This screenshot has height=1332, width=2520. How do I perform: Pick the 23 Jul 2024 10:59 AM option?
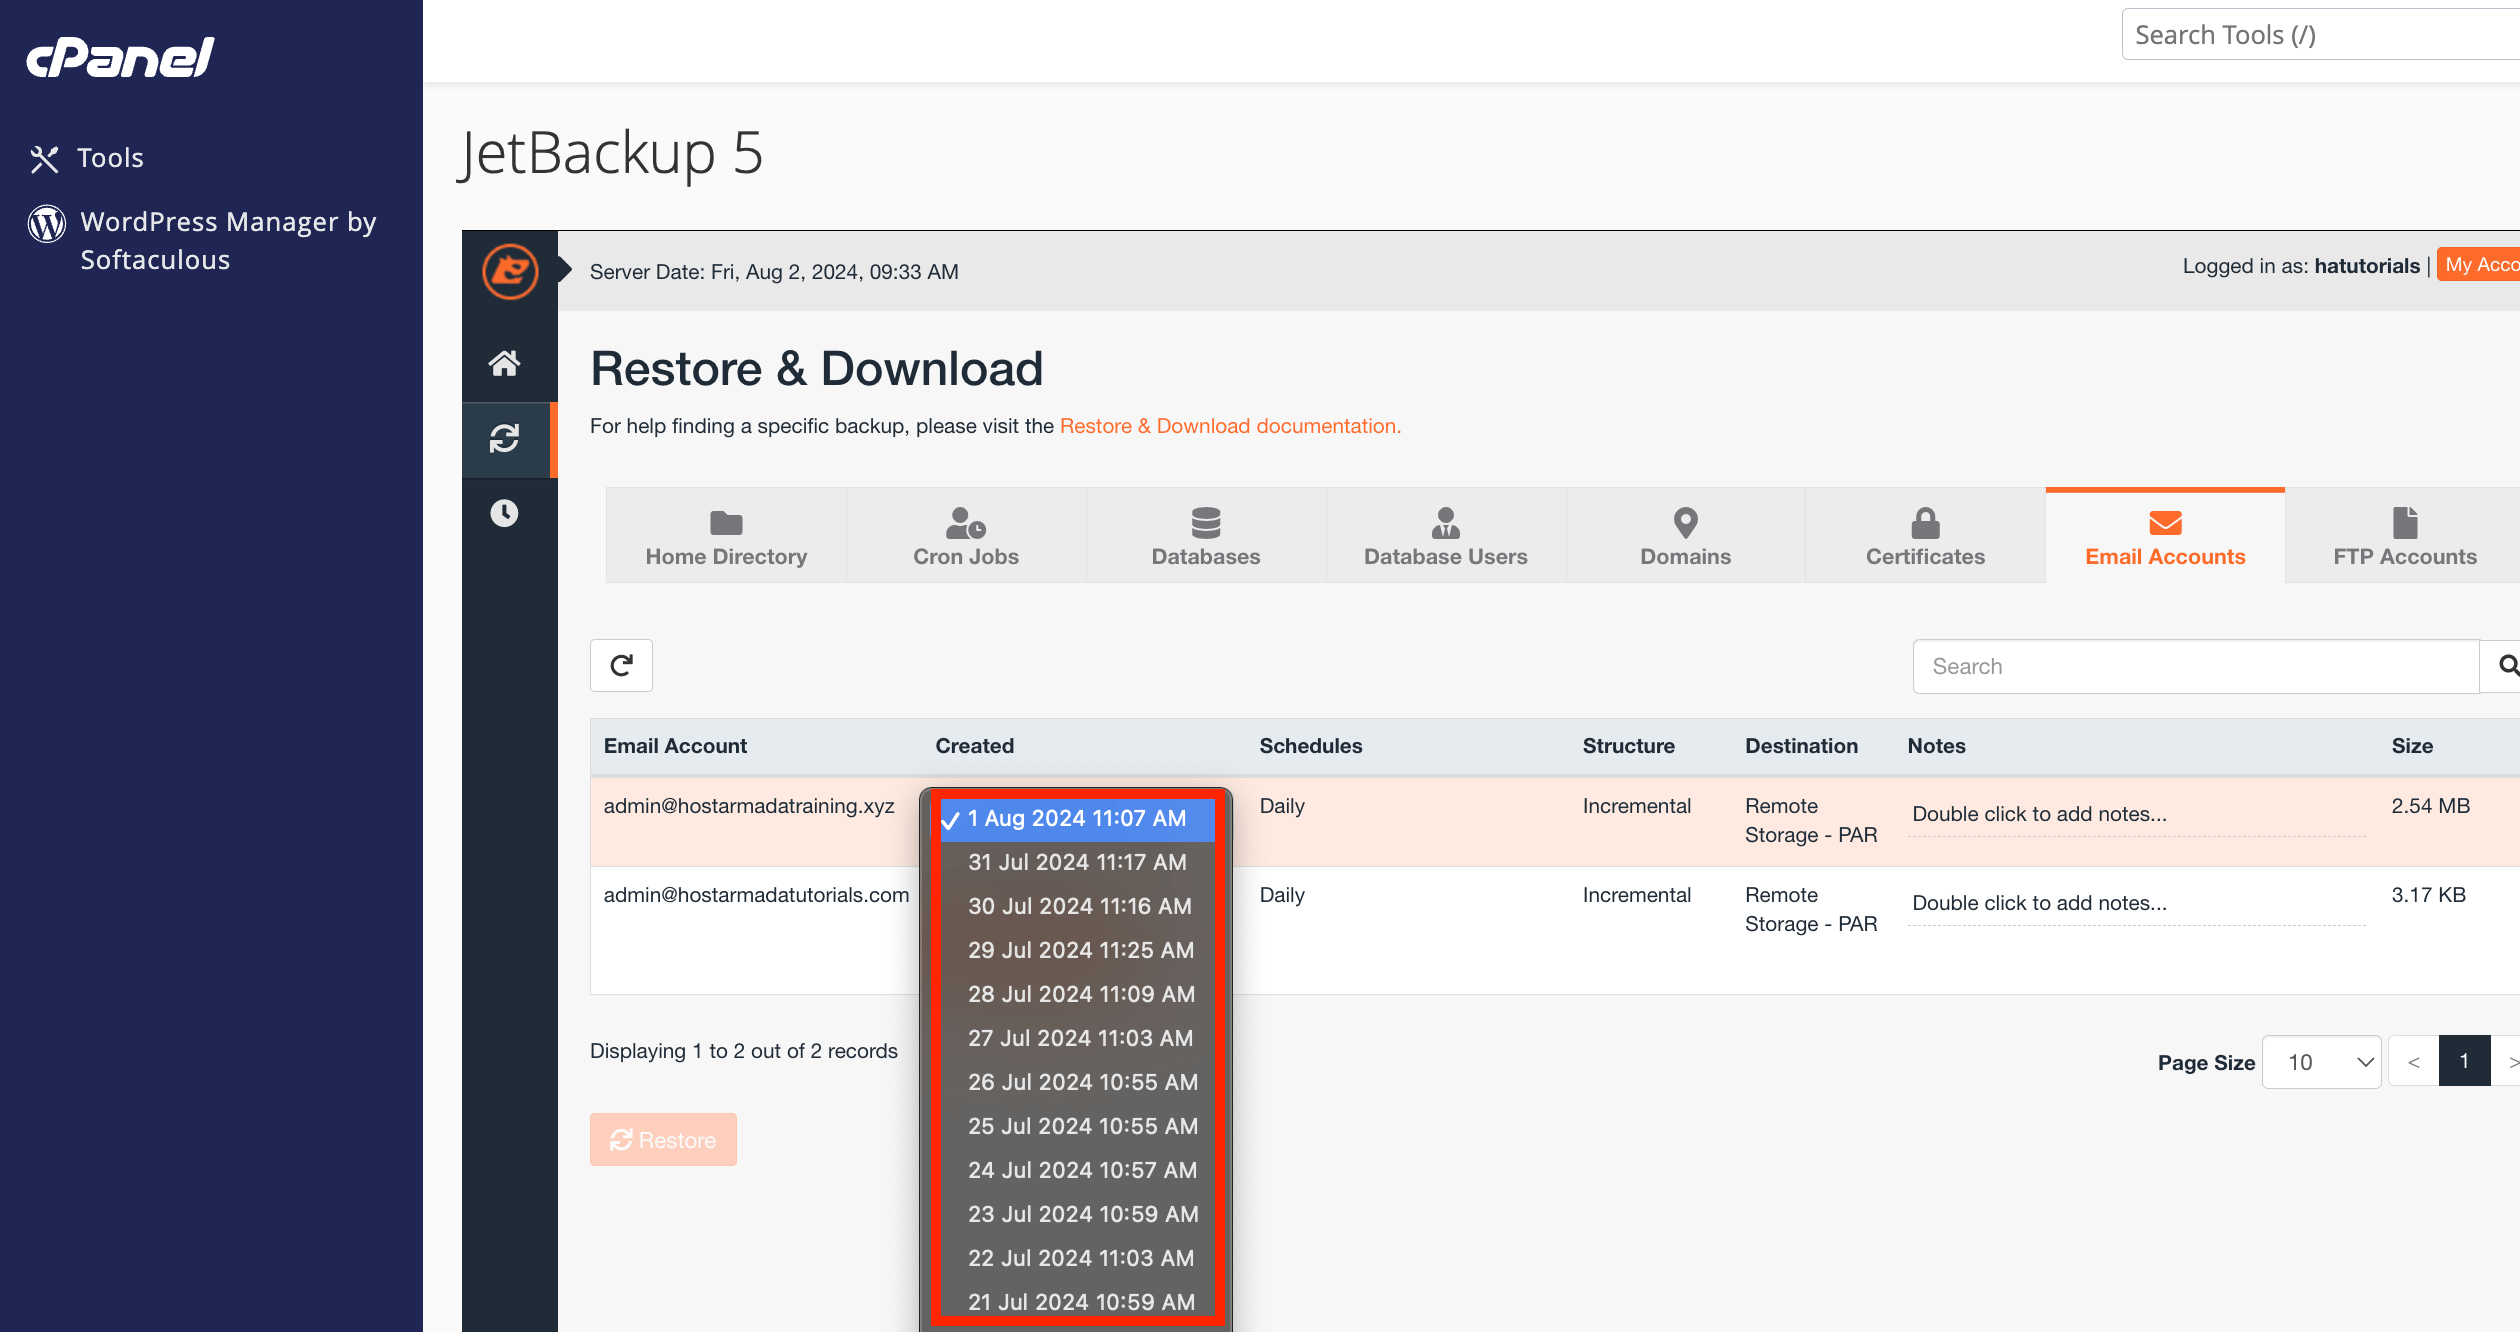(x=1077, y=1214)
